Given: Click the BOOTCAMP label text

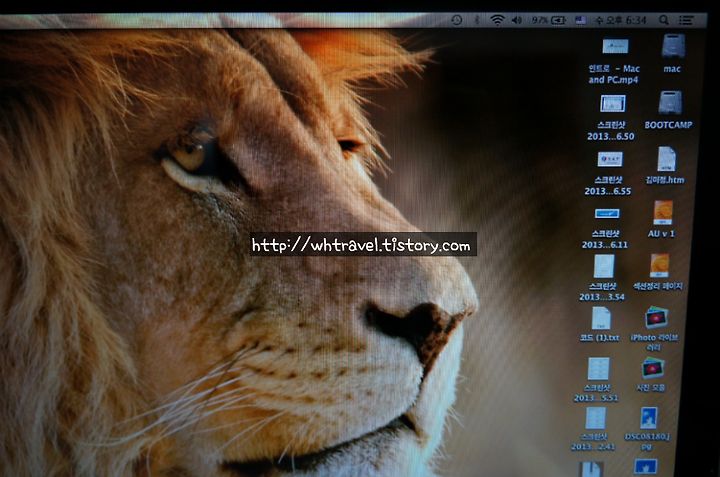Looking at the screenshot, I should (x=668, y=125).
